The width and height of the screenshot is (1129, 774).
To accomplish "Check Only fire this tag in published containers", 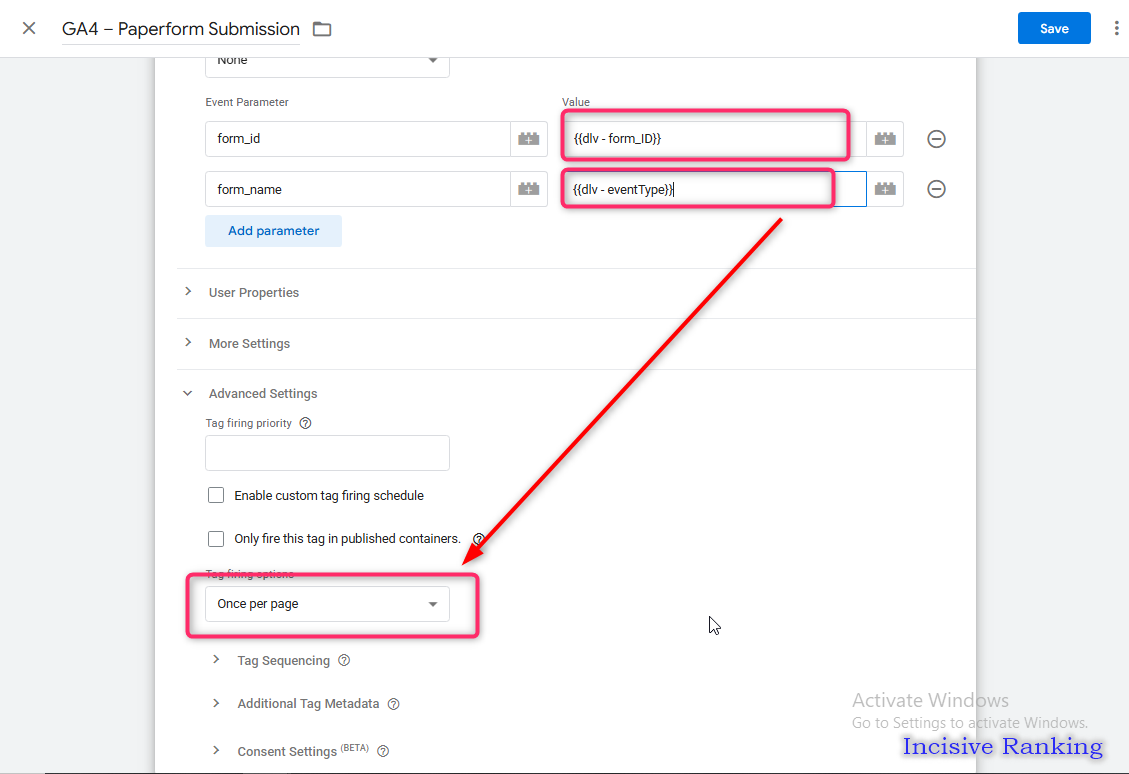I will pyautogui.click(x=216, y=539).
